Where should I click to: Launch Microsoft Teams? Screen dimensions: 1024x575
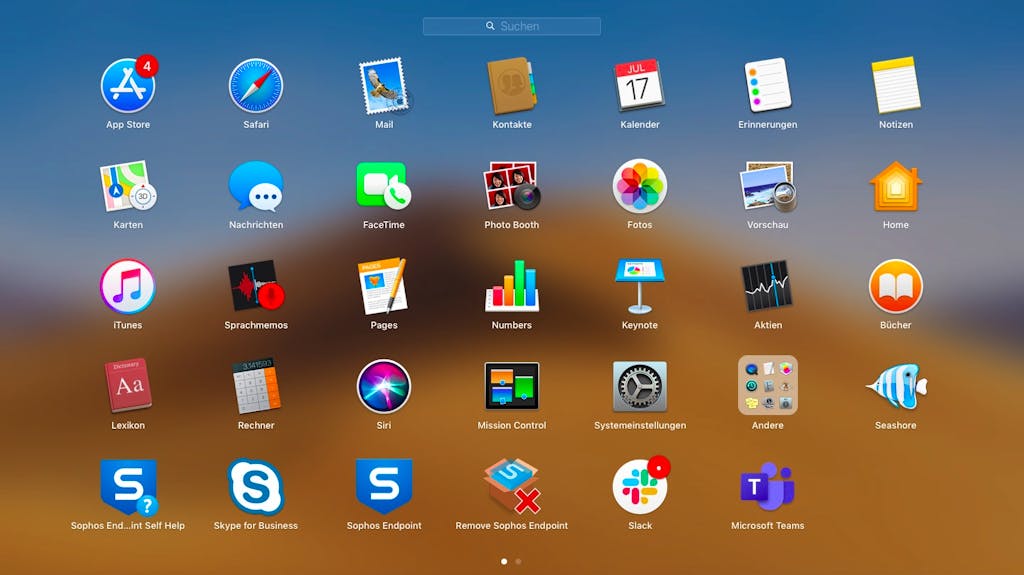[x=768, y=487]
